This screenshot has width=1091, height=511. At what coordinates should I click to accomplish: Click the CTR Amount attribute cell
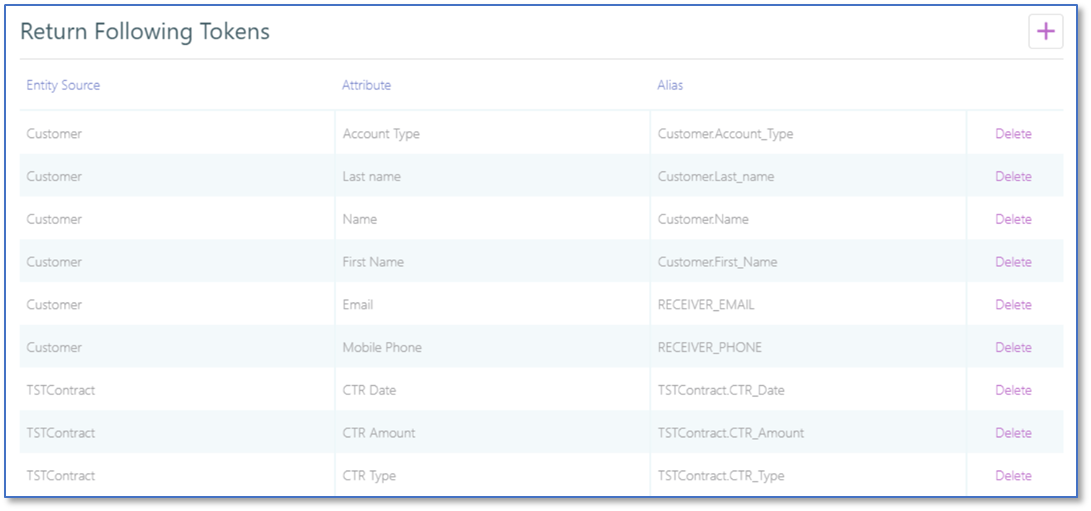tap(378, 433)
